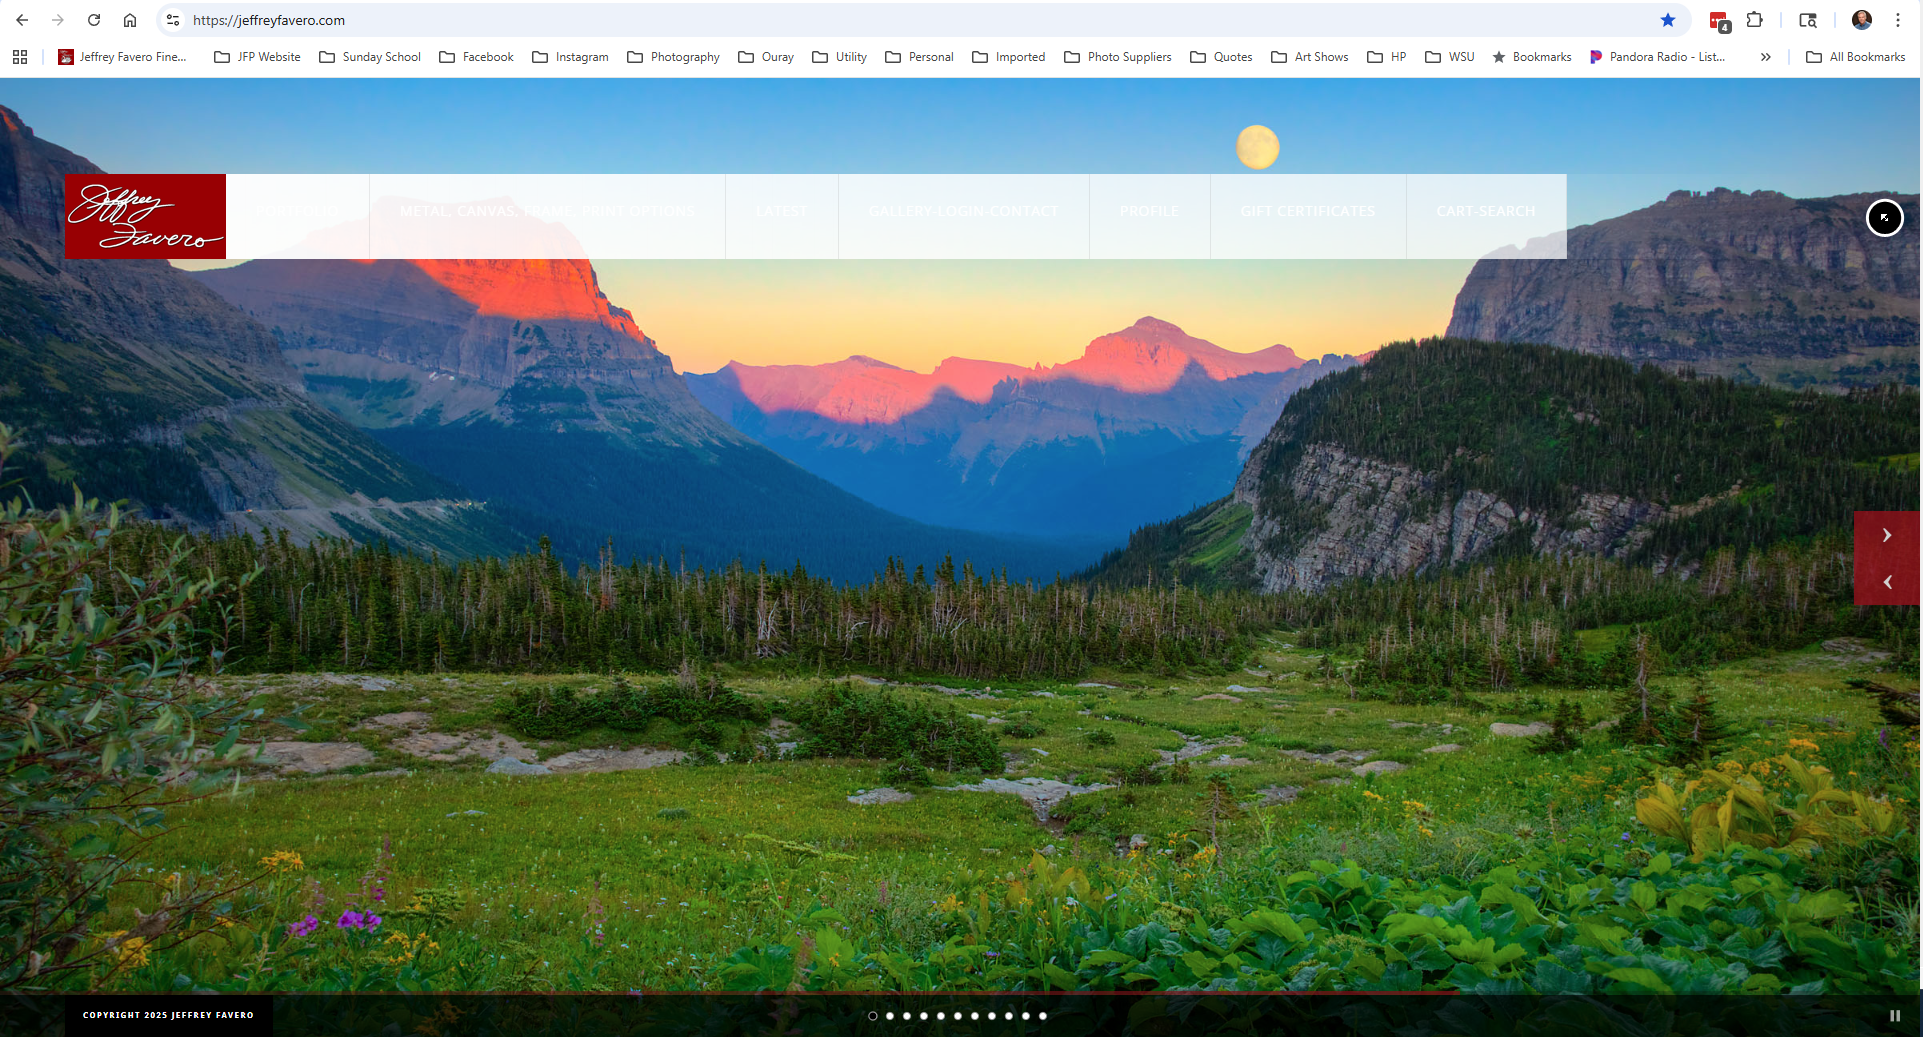Open the All Bookmarks folder
1923x1037 pixels.
tap(1855, 57)
